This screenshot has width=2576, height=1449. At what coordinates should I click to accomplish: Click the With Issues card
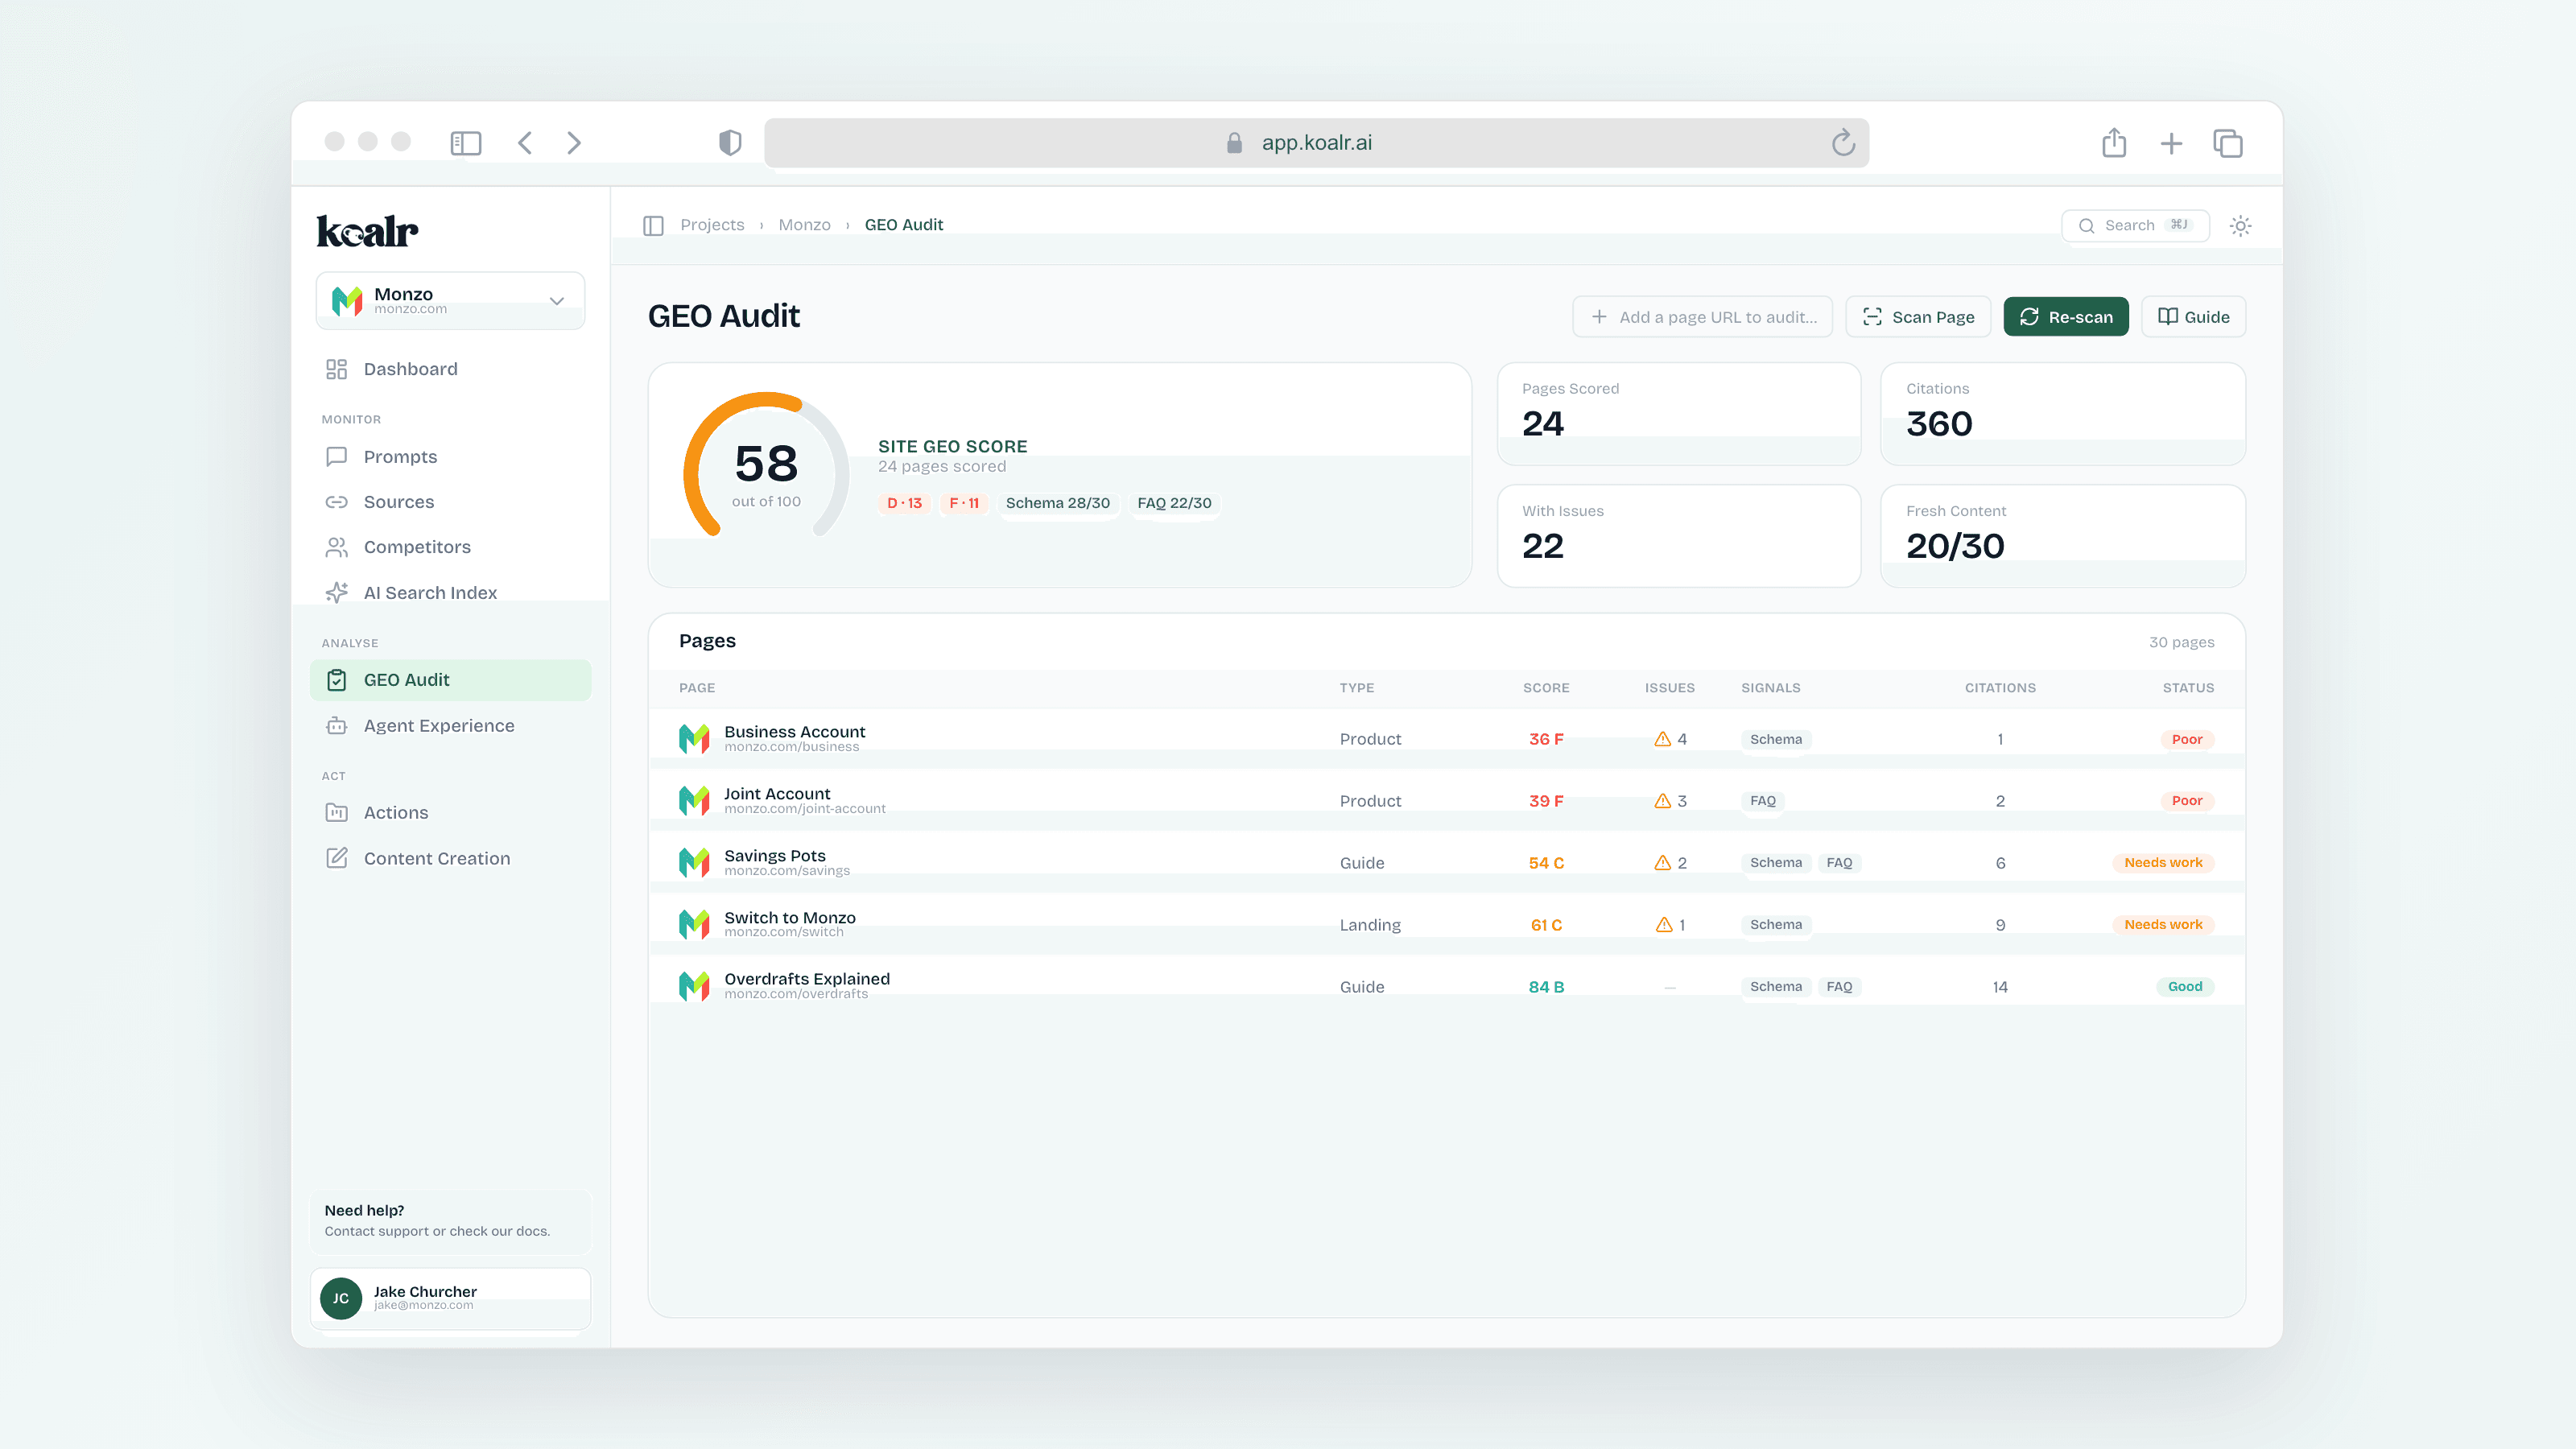[1678, 536]
